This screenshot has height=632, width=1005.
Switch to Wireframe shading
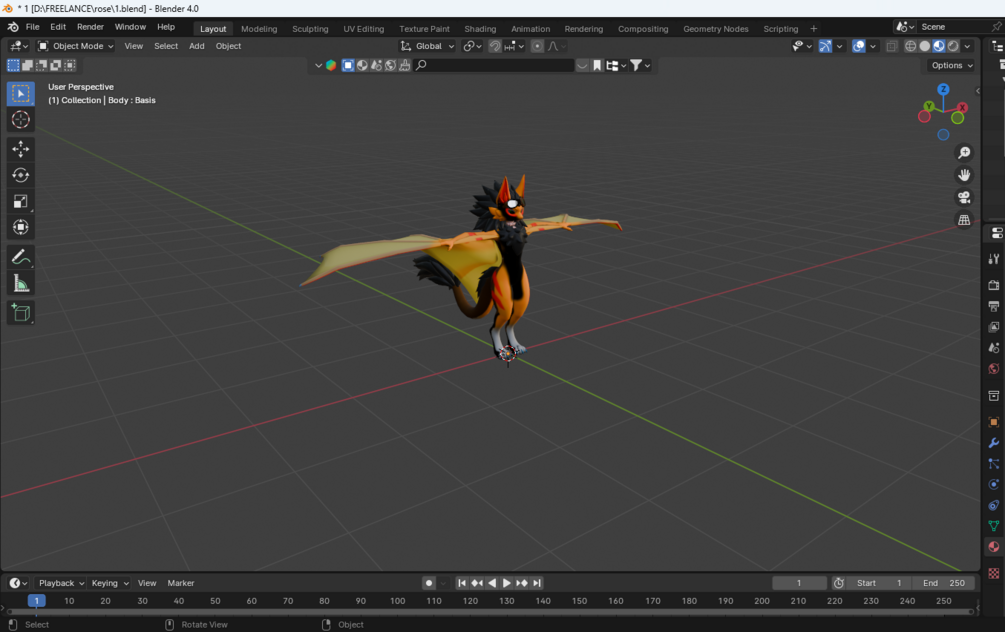(x=910, y=46)
